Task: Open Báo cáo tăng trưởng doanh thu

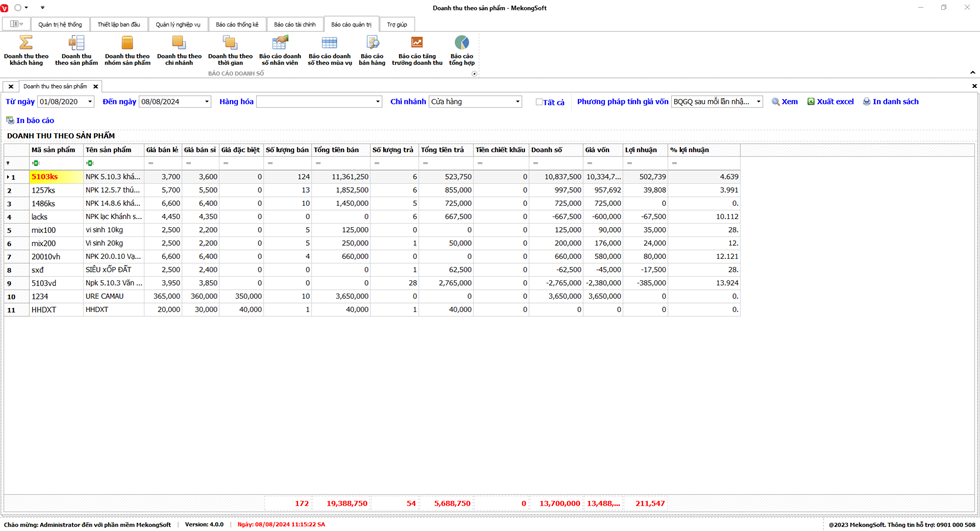Action: pyautogui.click(x=417, y=50)
